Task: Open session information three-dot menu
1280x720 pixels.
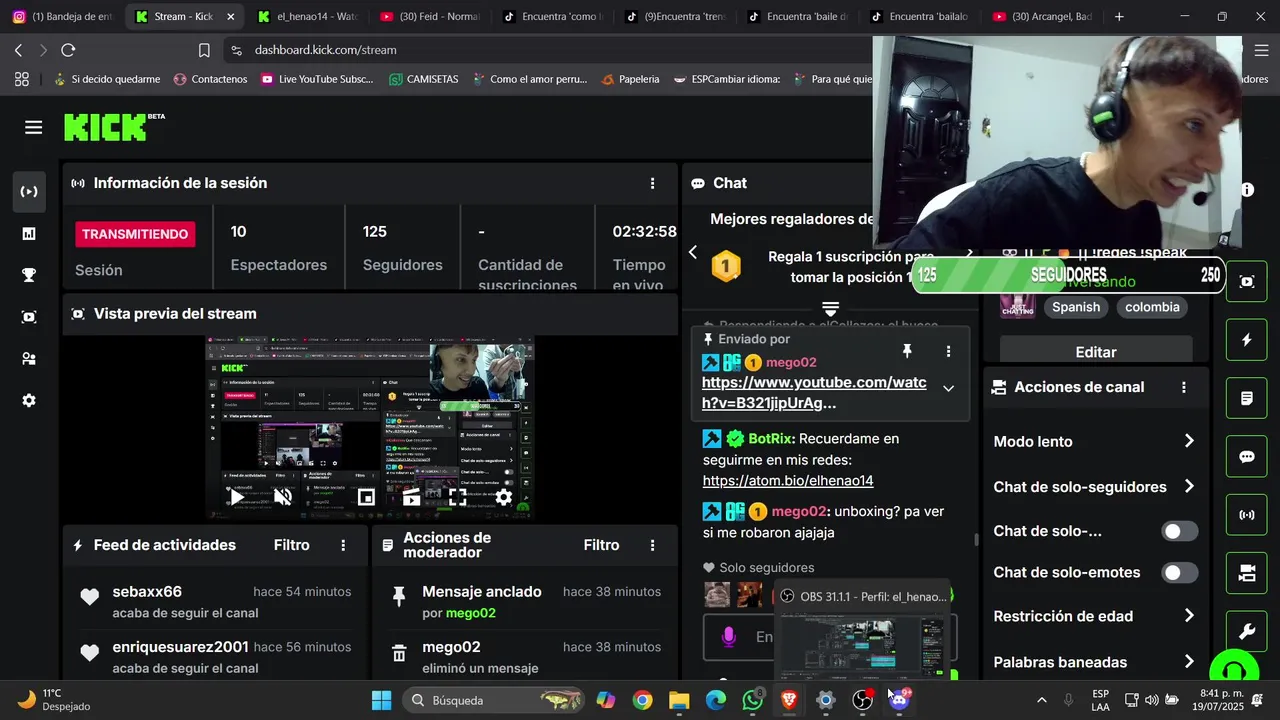Action: [x=652, y=183]
